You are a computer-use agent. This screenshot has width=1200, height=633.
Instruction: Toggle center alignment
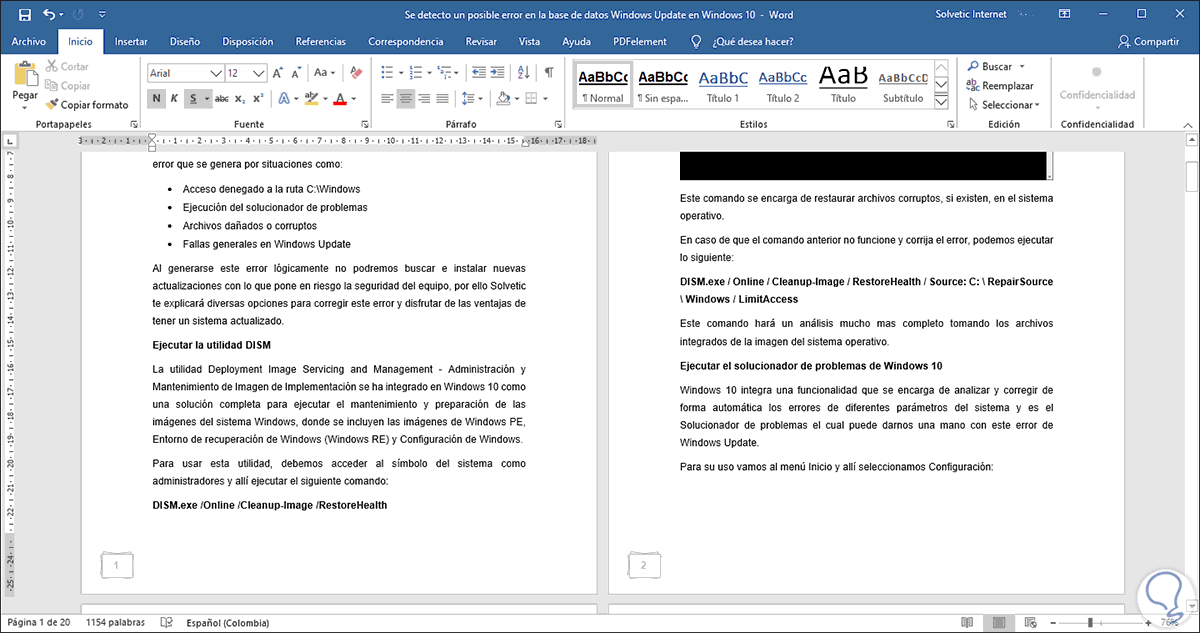pos(406,98)
